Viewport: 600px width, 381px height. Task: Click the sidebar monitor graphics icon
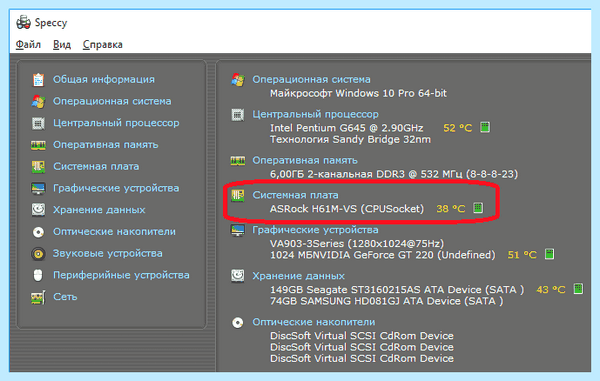[38, 188]
